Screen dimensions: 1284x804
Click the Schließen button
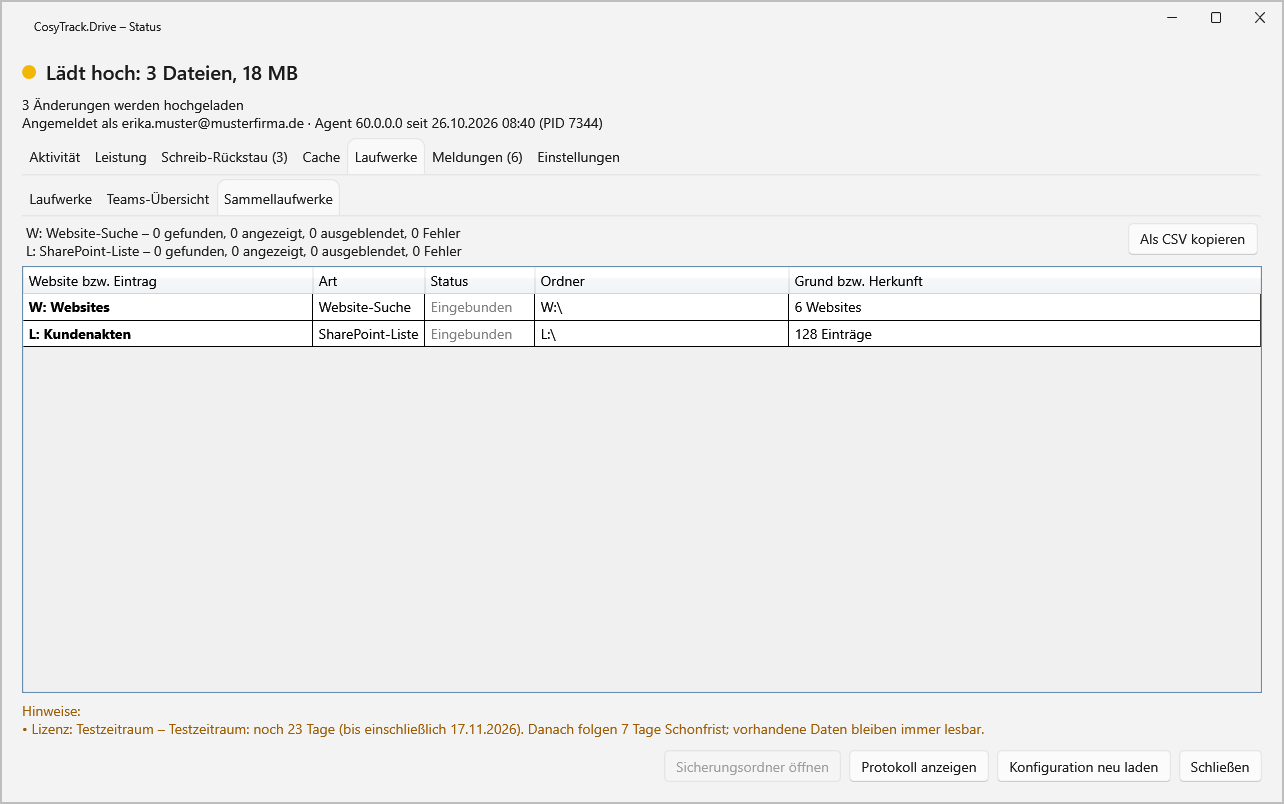(1220, 767)
